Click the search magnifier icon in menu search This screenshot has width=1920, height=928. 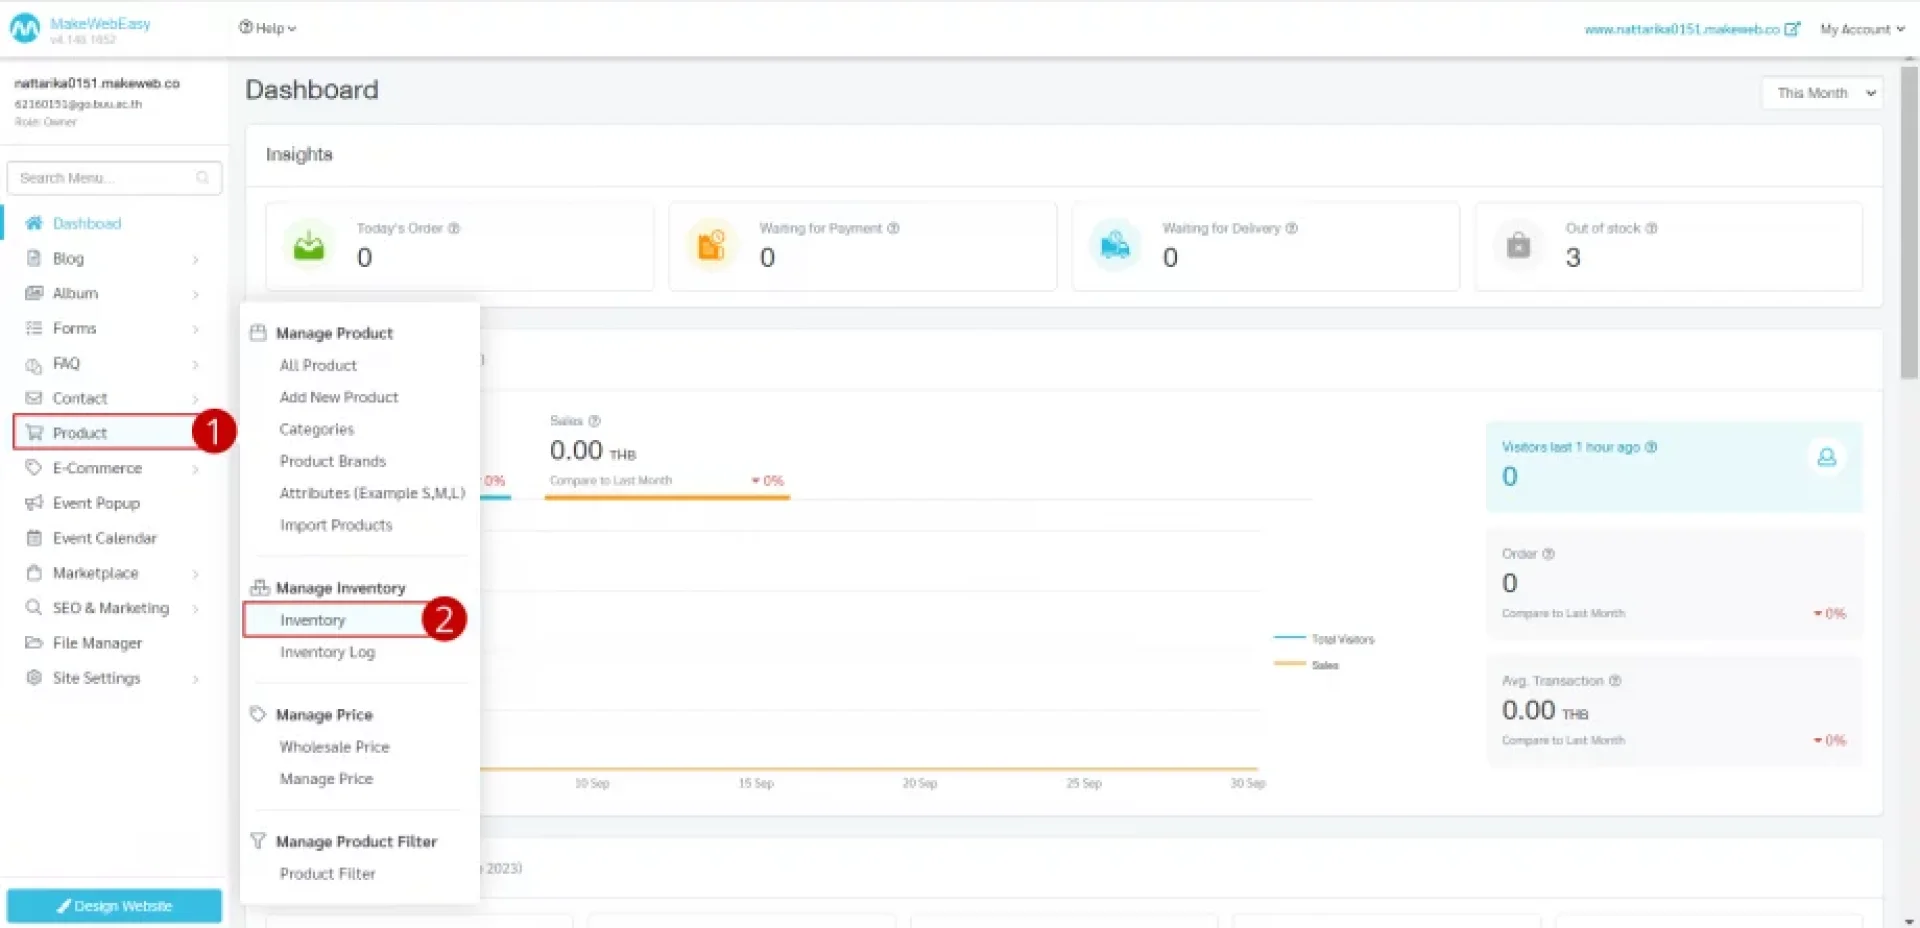(203, 178)
